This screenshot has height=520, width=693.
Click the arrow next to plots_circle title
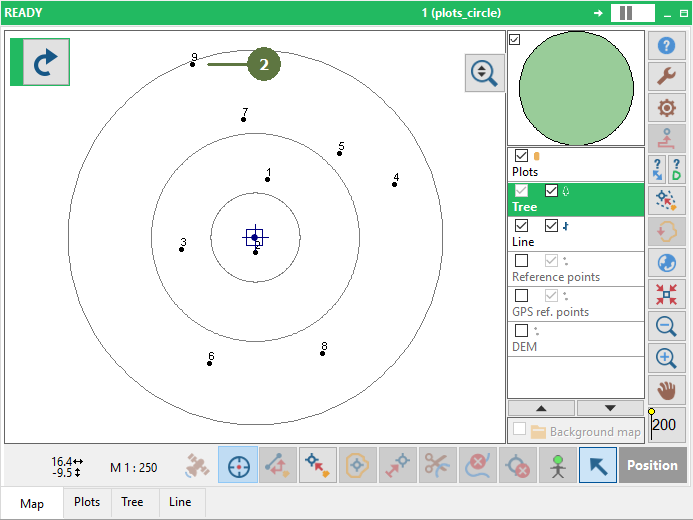(598, 13)
